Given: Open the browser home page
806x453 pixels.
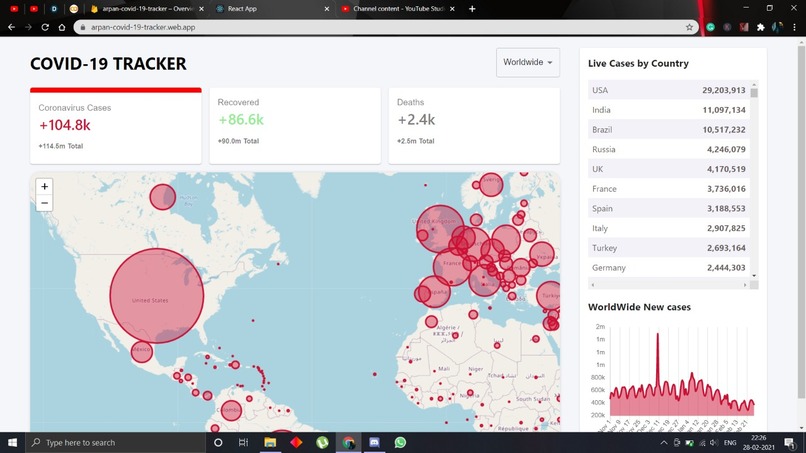Looking at the screenshot, I should coord(62,27).
